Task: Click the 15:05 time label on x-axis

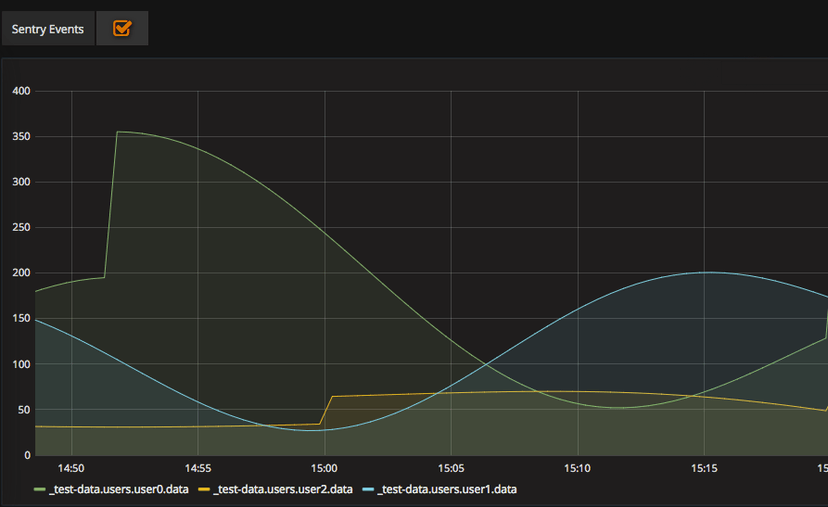Action: [x=451, y=468]
